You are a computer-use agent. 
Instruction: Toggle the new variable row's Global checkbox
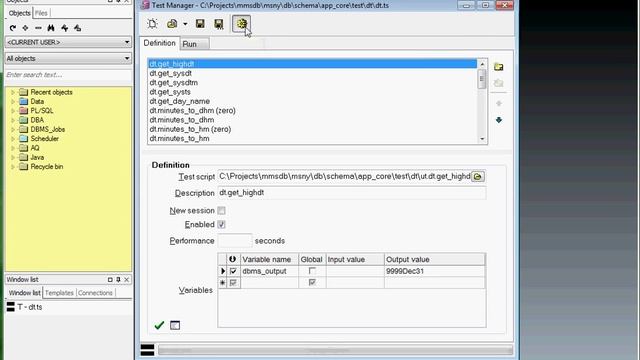pos(312,282)
